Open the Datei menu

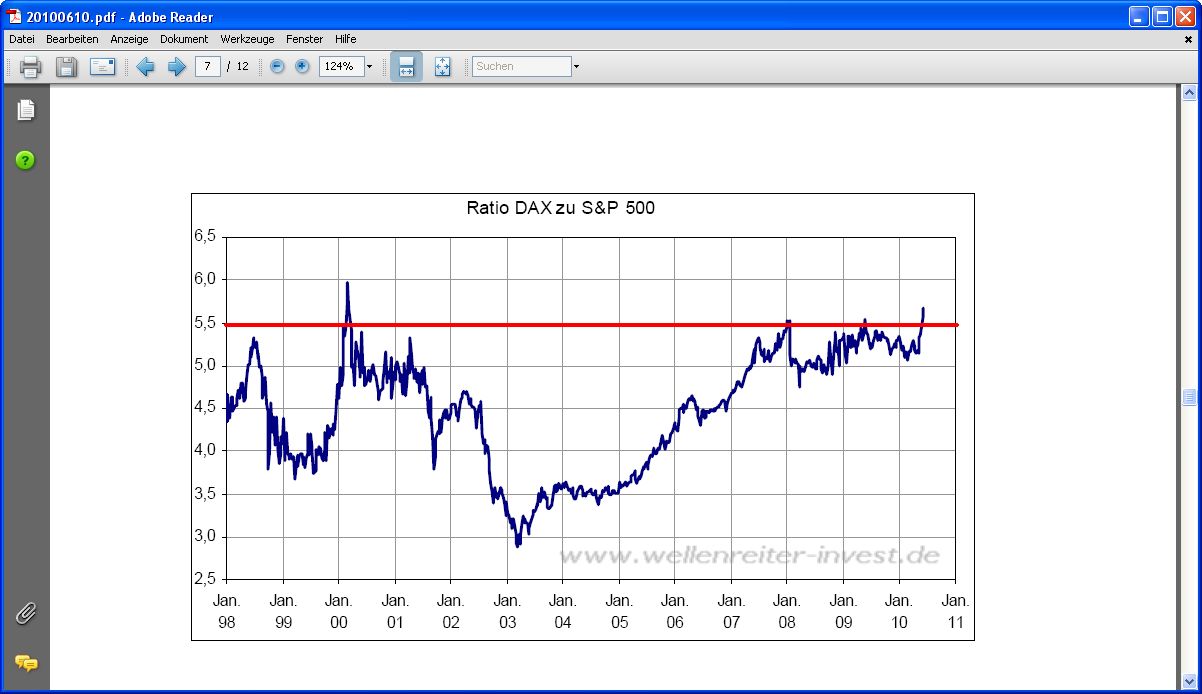coord(22,39)
